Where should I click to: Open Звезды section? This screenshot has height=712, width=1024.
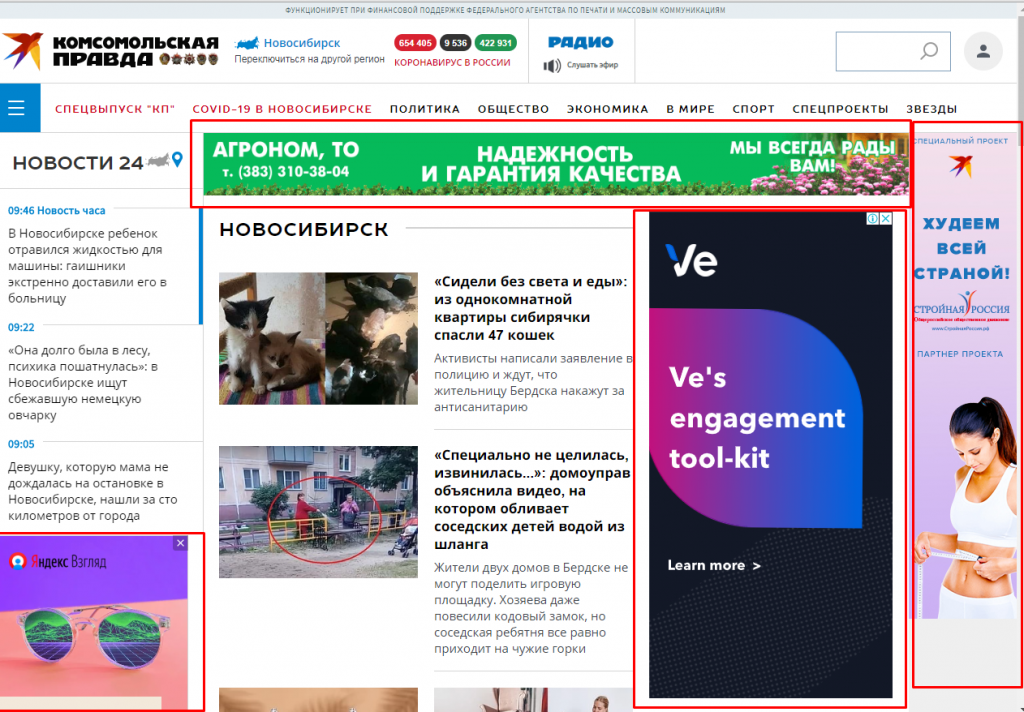pos(931,109)
